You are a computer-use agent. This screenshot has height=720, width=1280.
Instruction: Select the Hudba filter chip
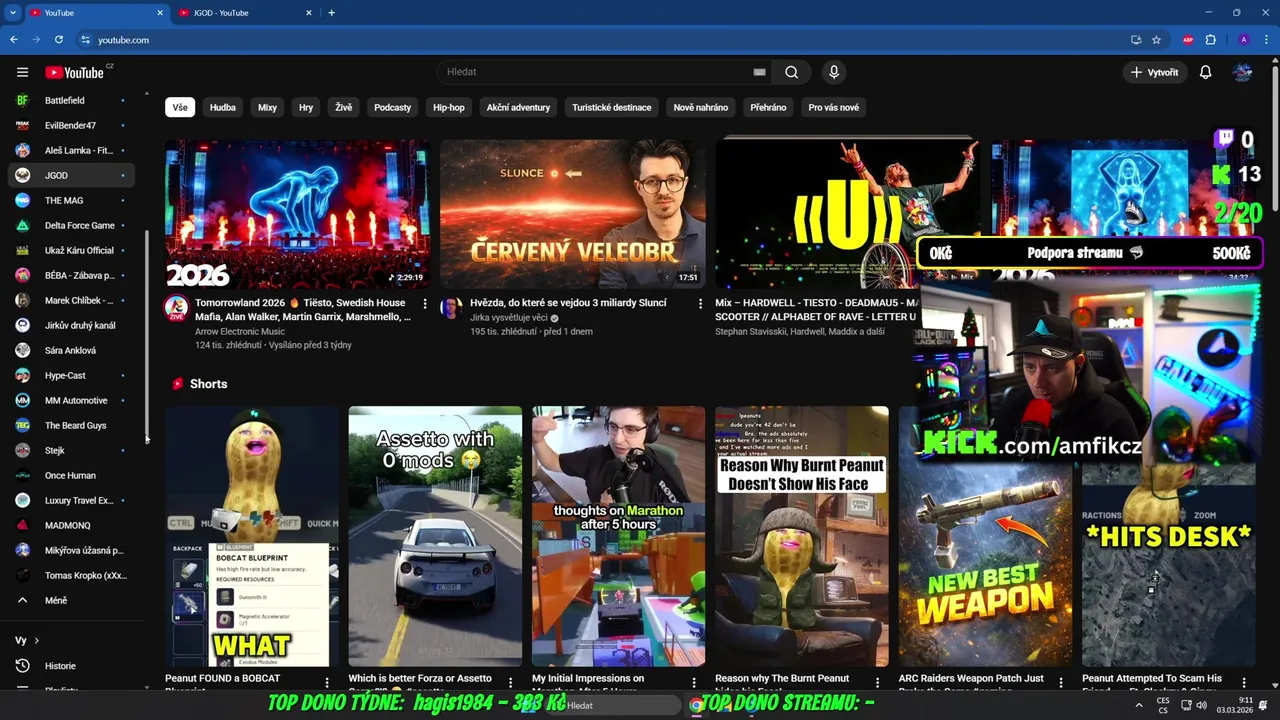coord(223,107)
